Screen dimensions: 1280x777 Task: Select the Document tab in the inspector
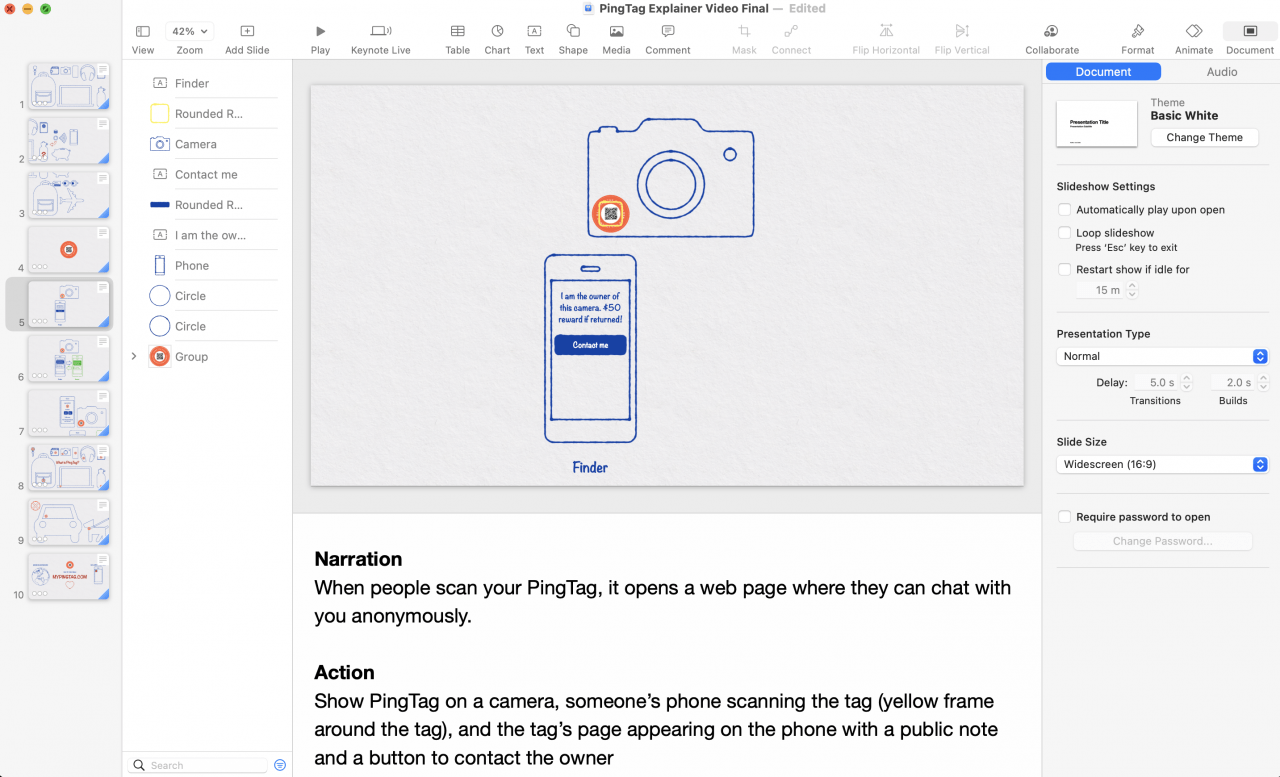[1103, 71]
